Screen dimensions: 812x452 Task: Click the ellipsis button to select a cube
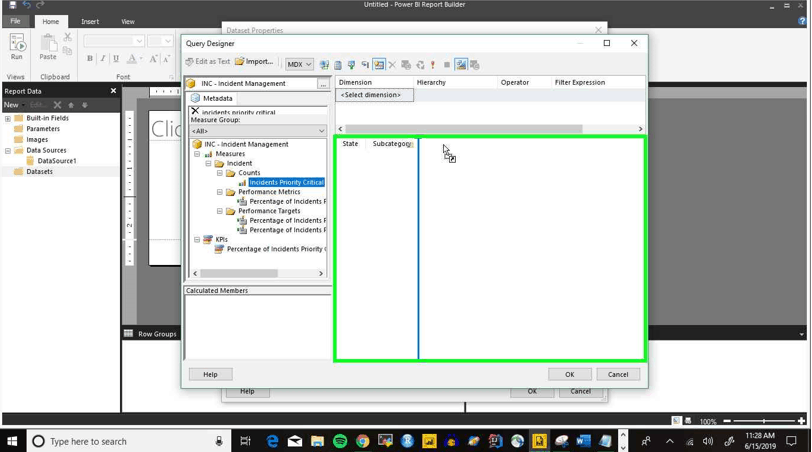pyautogui.click(x=323, y=84)
